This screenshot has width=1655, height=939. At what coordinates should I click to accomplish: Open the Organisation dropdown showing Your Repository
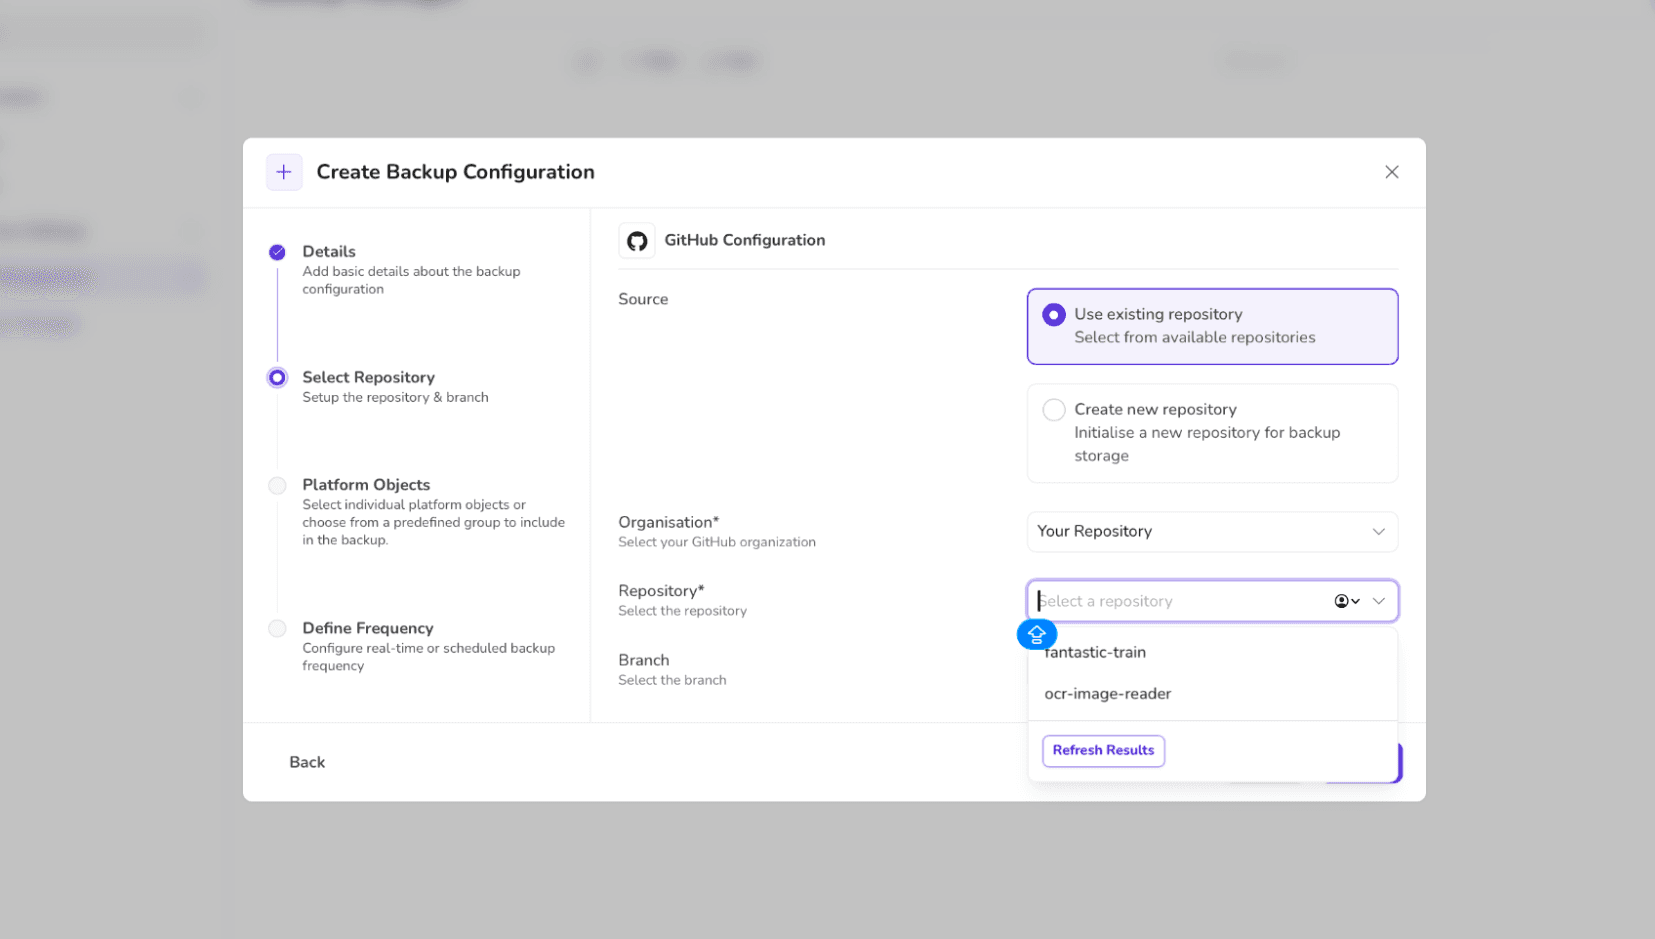coord(1211,532)
